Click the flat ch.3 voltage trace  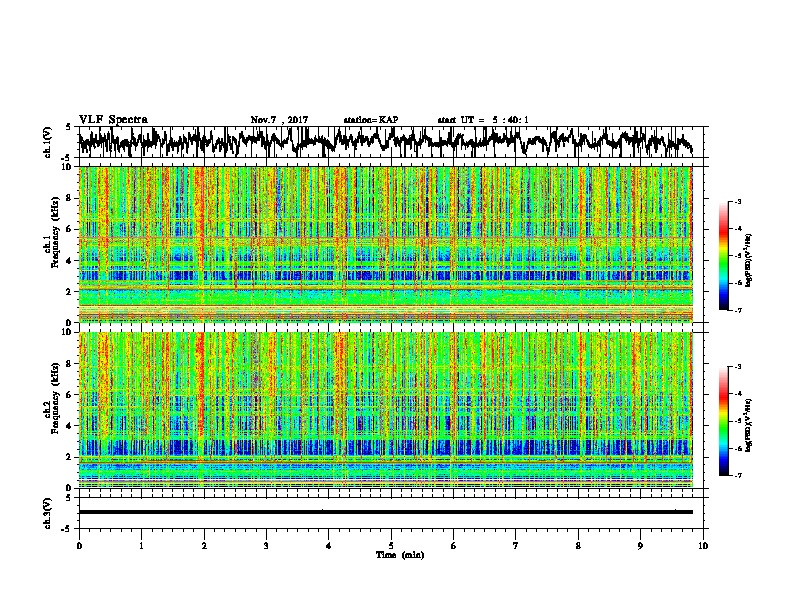(x=386, y=512)
